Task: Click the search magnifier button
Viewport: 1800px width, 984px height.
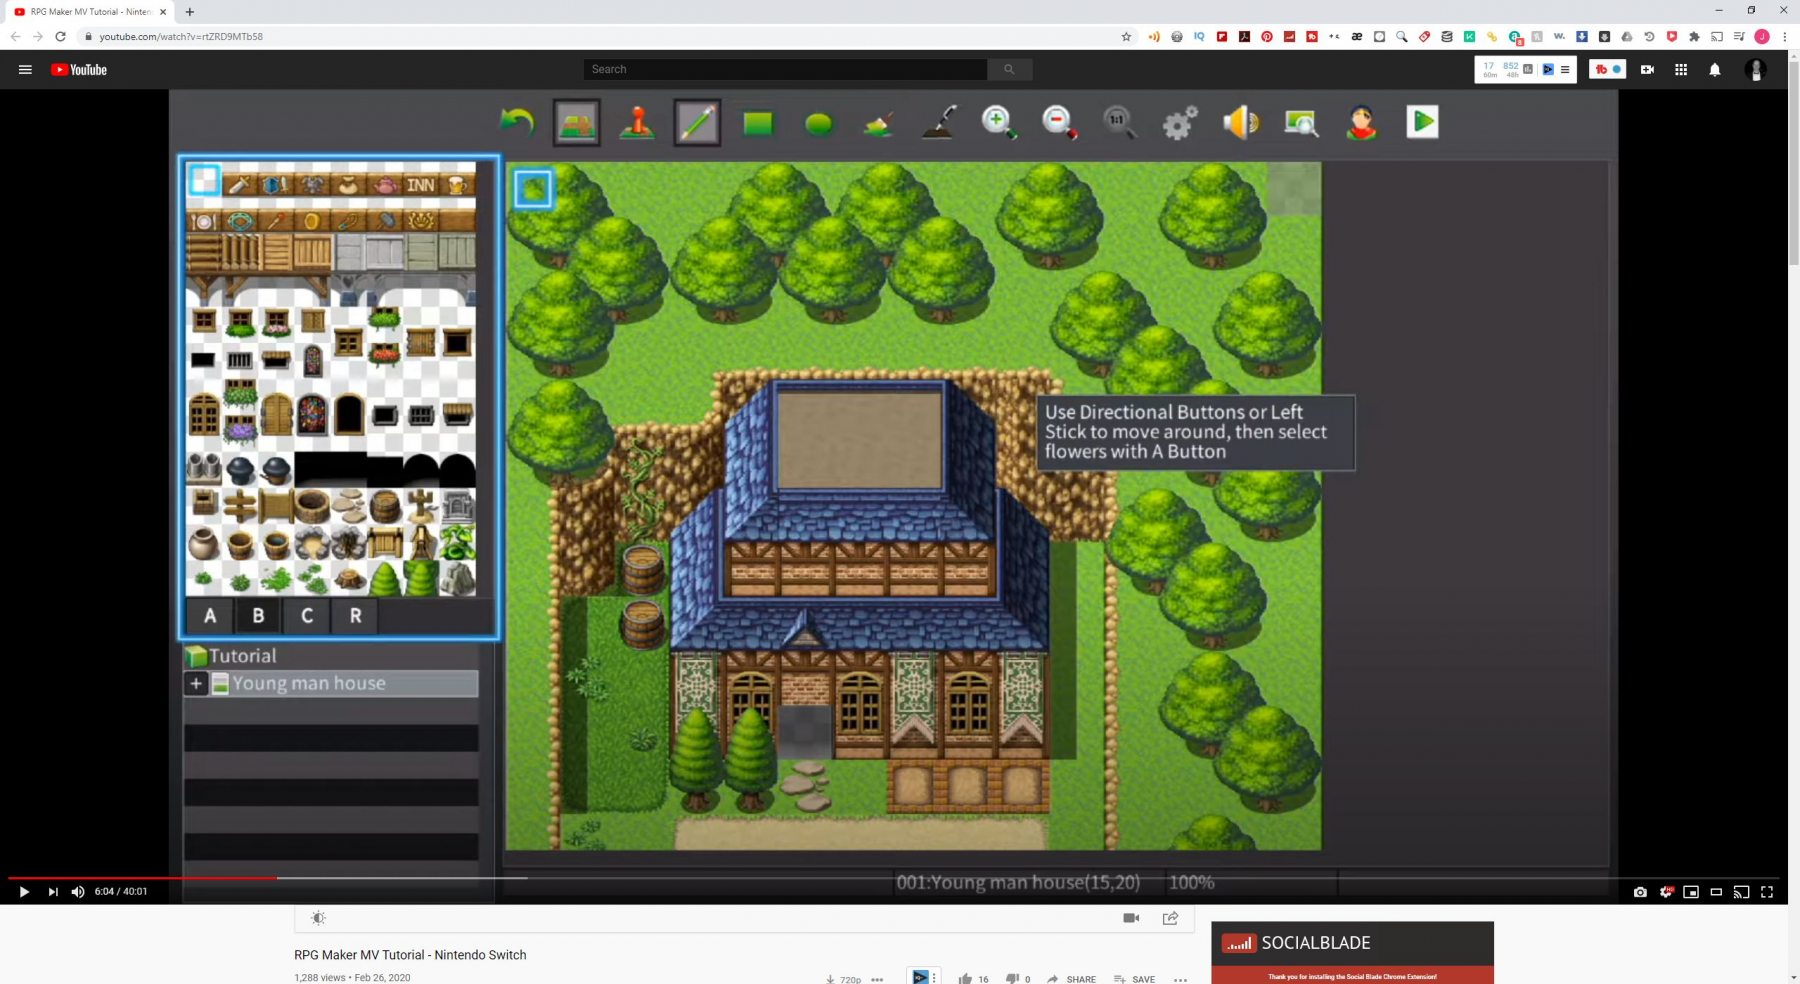Action: 1010,69
